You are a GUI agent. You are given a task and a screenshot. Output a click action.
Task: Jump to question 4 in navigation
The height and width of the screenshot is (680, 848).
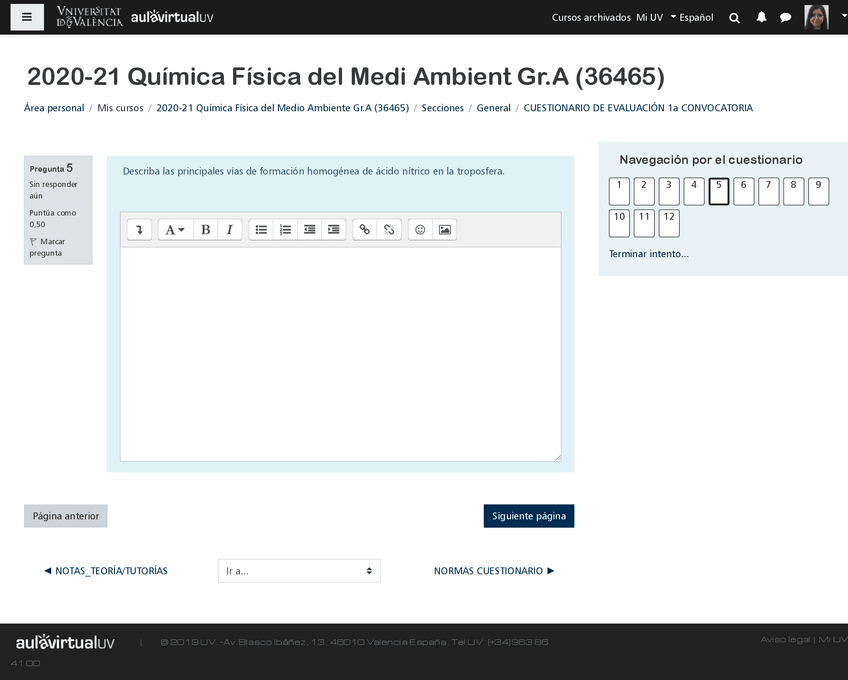[694, 192]
